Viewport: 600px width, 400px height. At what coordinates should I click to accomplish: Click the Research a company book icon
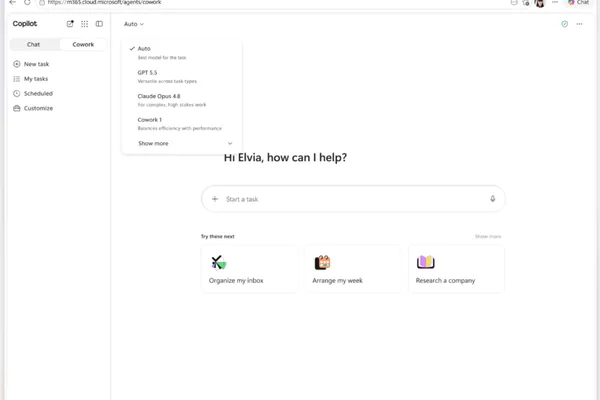tap(426, 262)
